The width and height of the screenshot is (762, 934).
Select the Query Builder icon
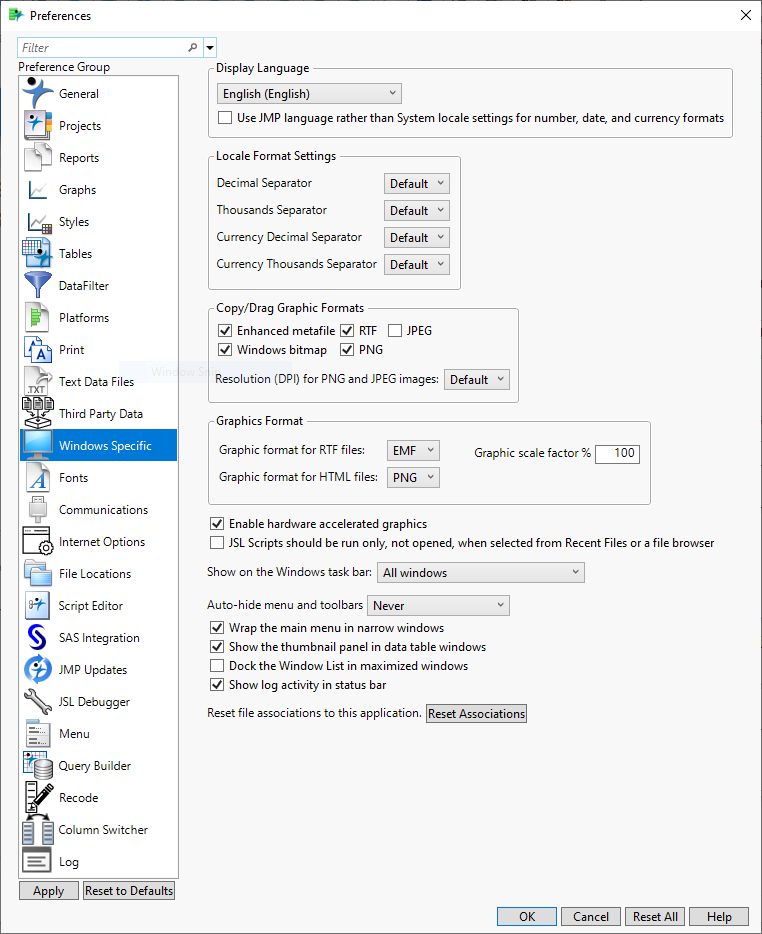coord(38,765)
